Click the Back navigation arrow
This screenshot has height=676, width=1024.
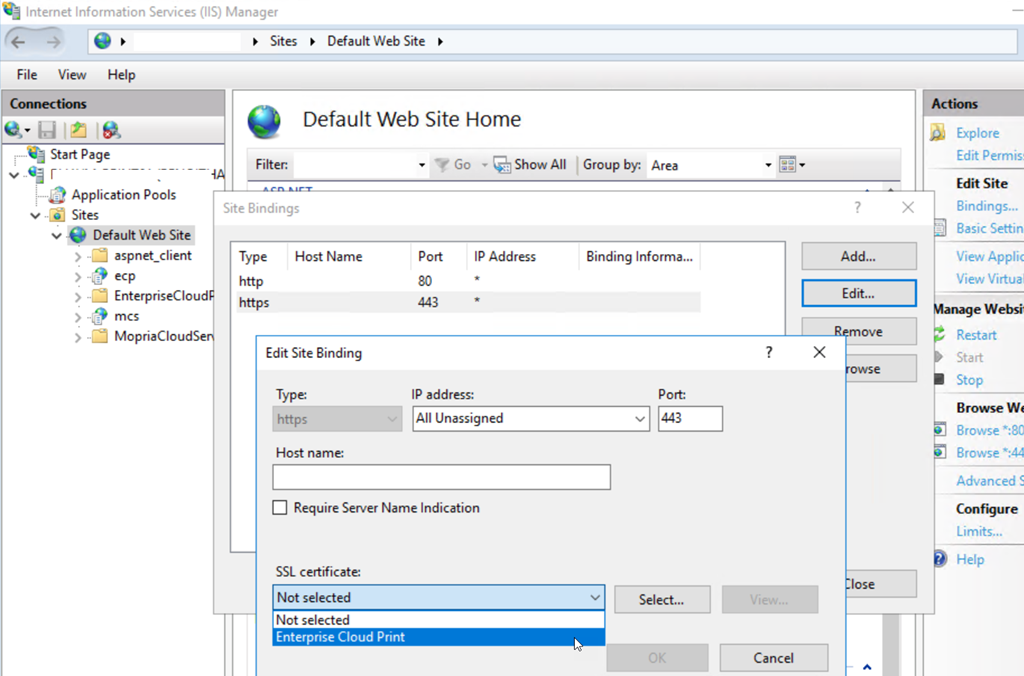pyautogui.click(x=19, y=41)
